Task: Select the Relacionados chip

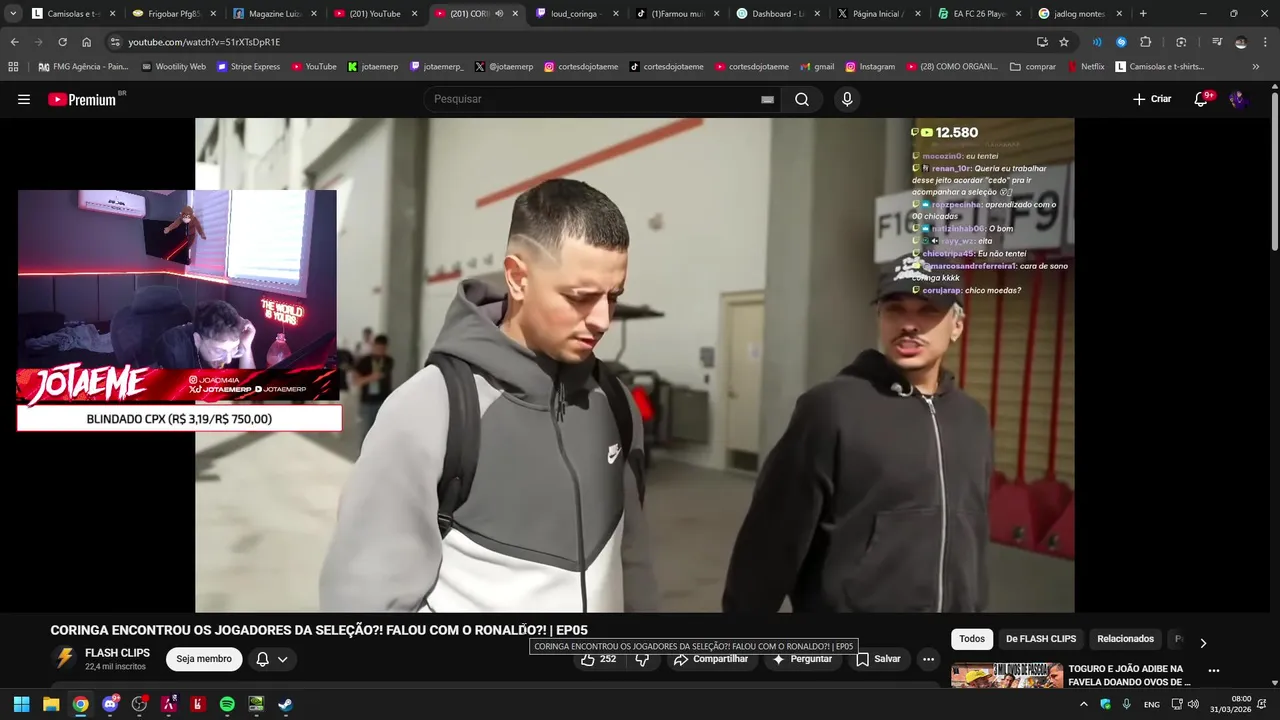Action: pos(1125,639)
